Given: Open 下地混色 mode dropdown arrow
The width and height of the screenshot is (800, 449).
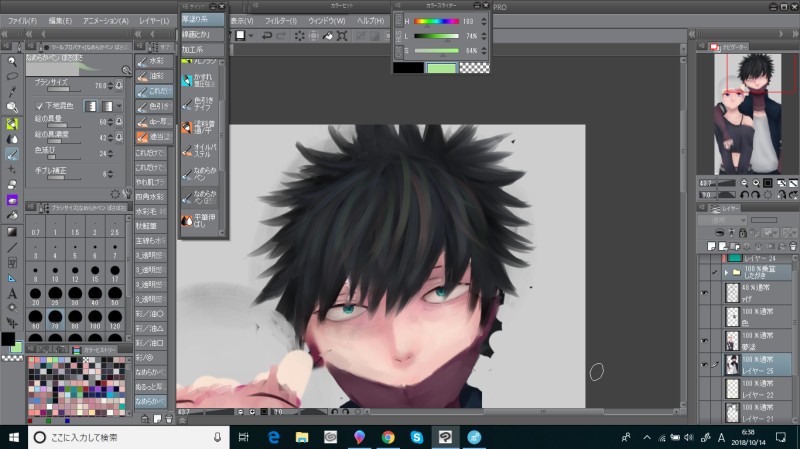Looking at the screenshot, I should coord(119,106).
